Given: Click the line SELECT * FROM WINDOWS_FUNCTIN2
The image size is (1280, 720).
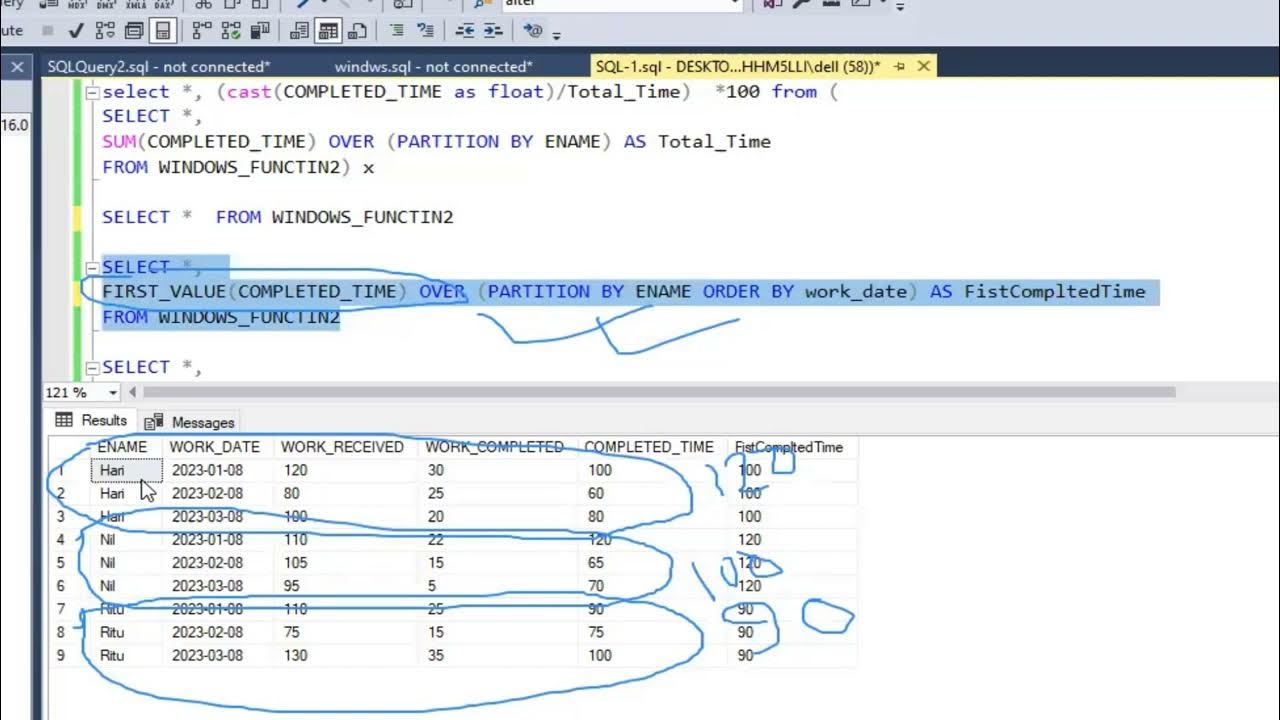Looking at the screenshot, I should tap(278, 217).
